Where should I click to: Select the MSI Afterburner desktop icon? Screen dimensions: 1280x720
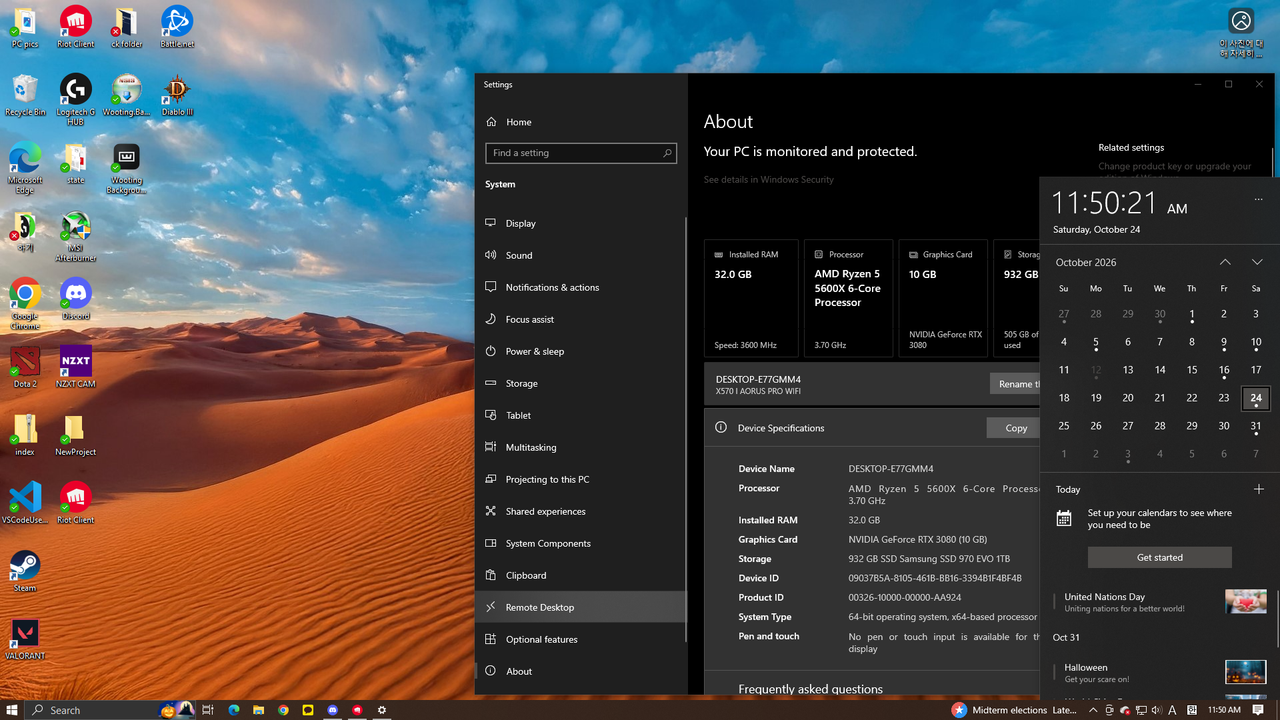pos(75,236)
